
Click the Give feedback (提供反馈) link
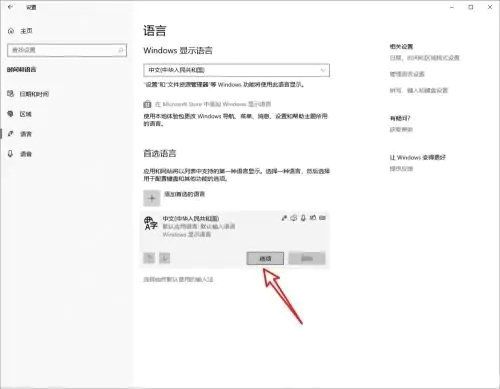pyautogui.click(x=401, y=169)
